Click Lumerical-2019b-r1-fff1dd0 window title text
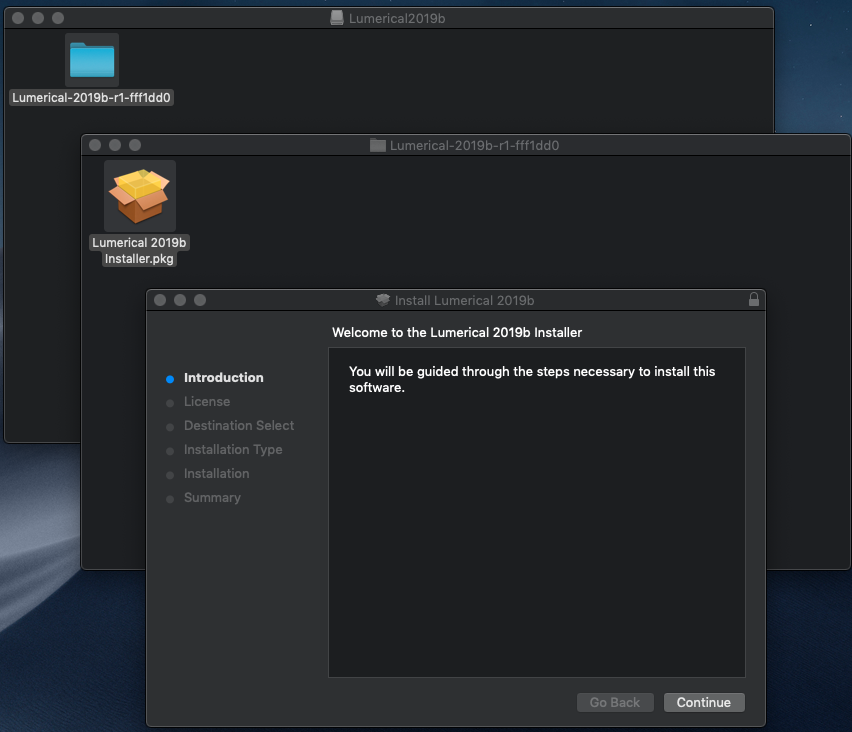Screen dimensions: 852x732 point(474,146)
